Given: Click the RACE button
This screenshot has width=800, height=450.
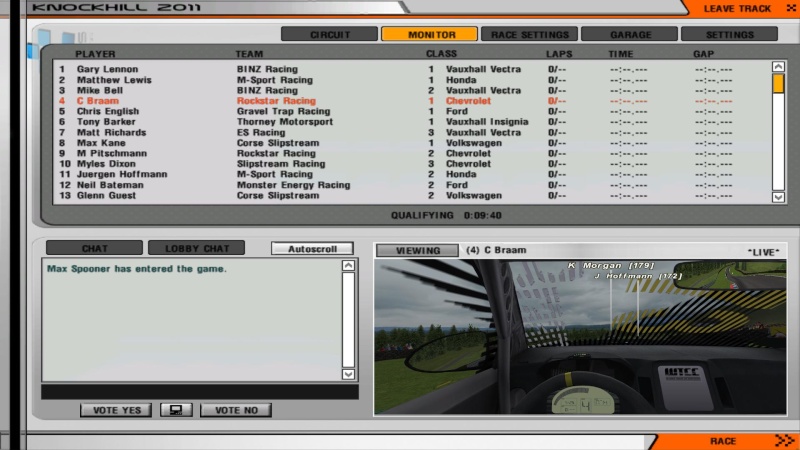Looking at the screenshot, I should pyautogui.click(x=723, y=441).
